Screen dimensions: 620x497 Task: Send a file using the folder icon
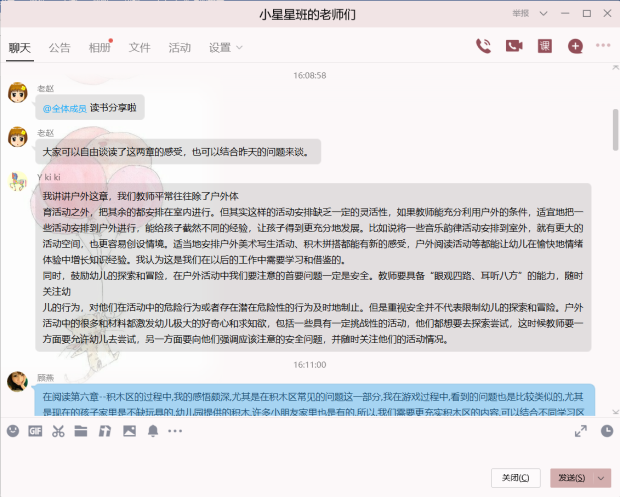pos(82,431)
